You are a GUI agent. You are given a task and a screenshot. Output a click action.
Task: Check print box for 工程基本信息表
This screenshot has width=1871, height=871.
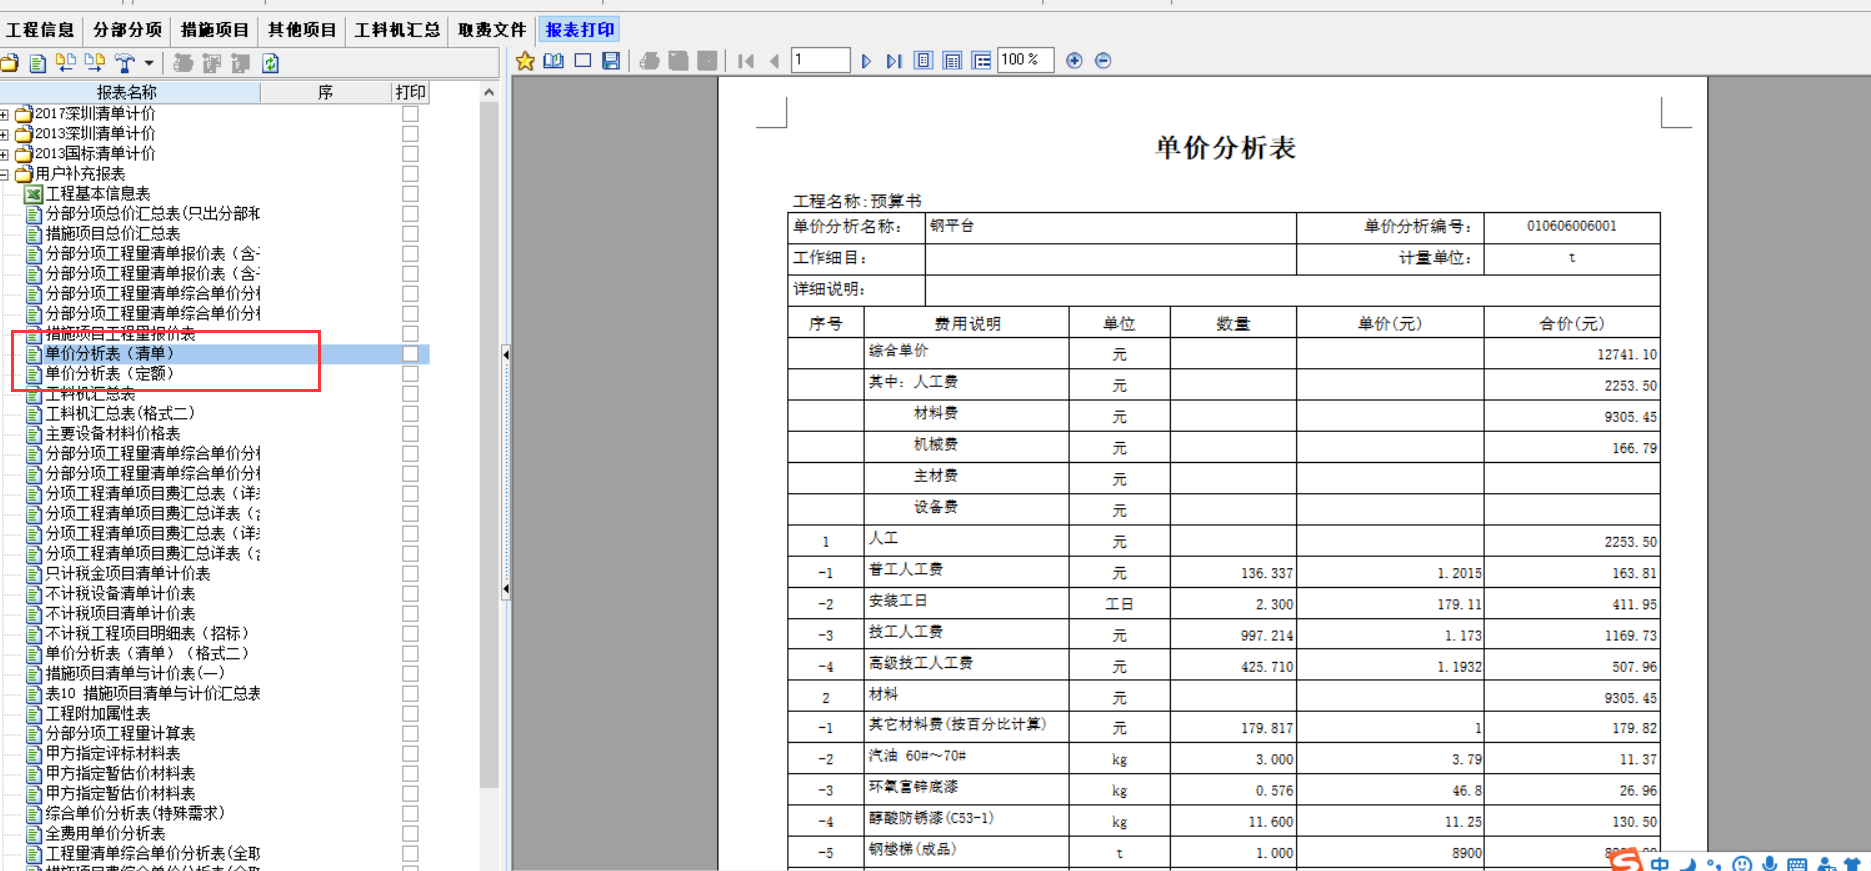coord(410,194)
